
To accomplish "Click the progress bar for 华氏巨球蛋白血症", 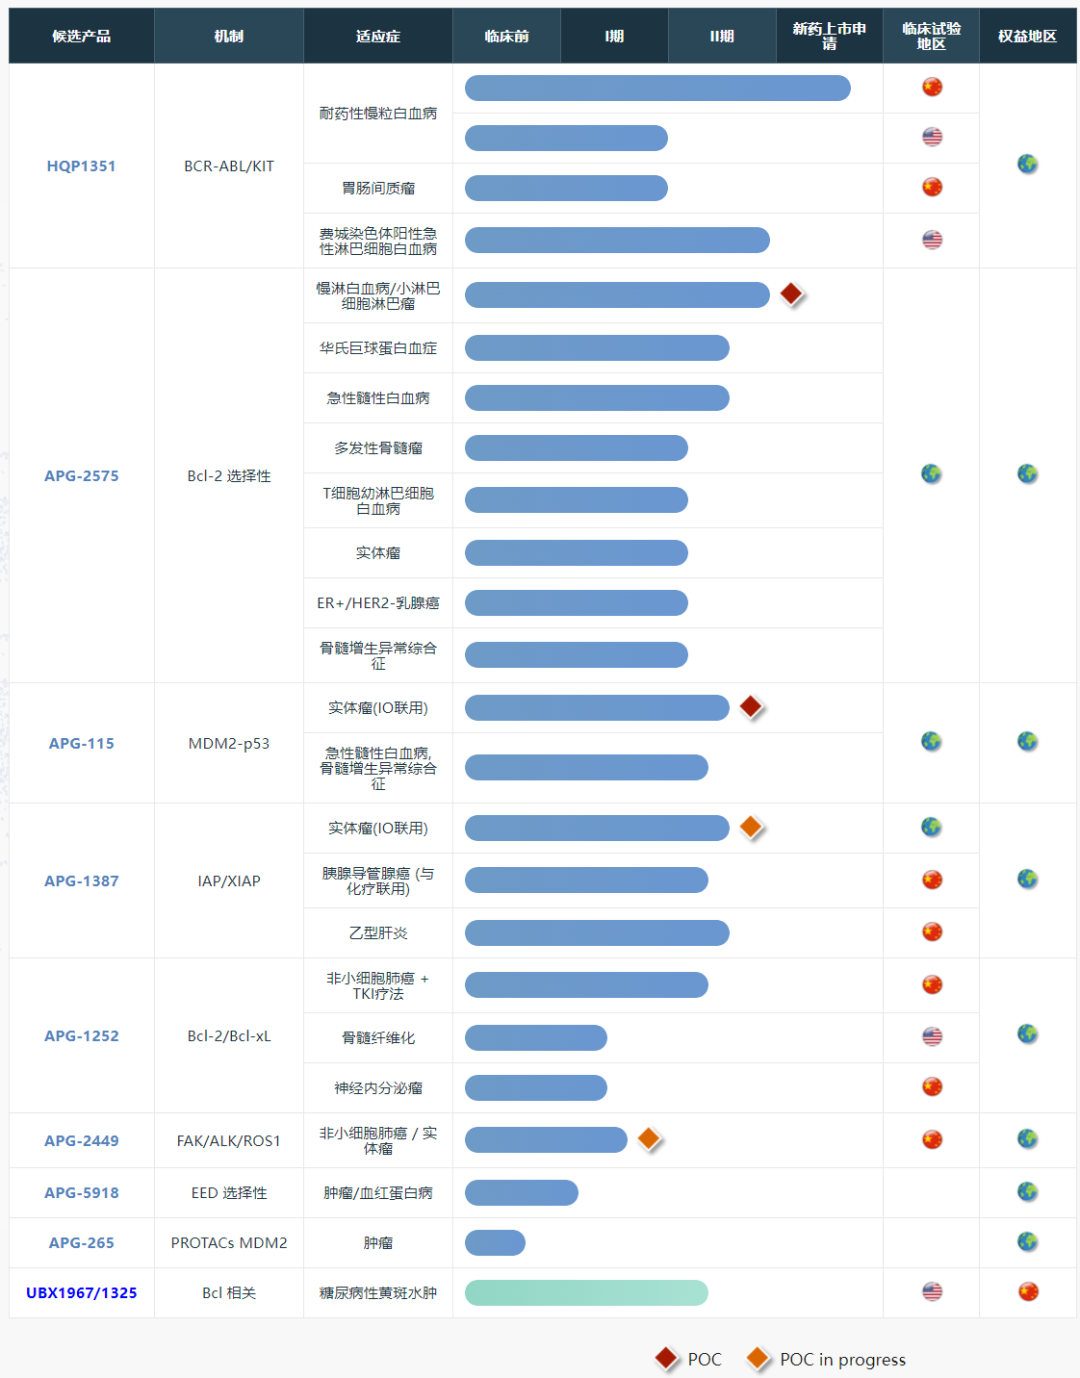I will [597, 348].
